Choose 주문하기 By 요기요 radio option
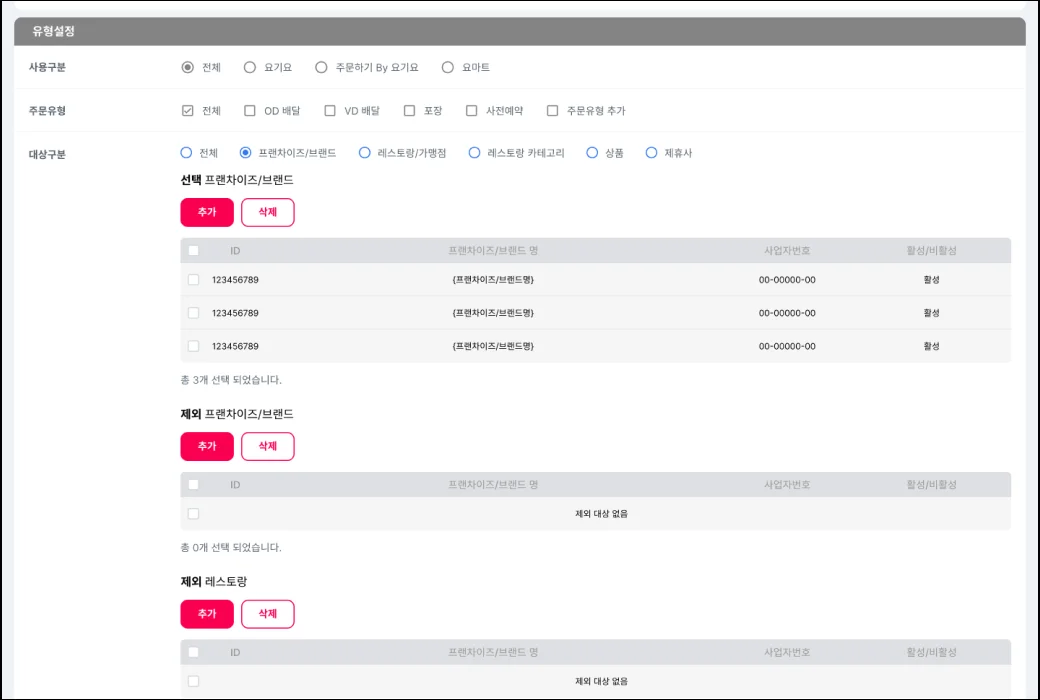This screenshot has width=1040, height=700. (321, 67)
